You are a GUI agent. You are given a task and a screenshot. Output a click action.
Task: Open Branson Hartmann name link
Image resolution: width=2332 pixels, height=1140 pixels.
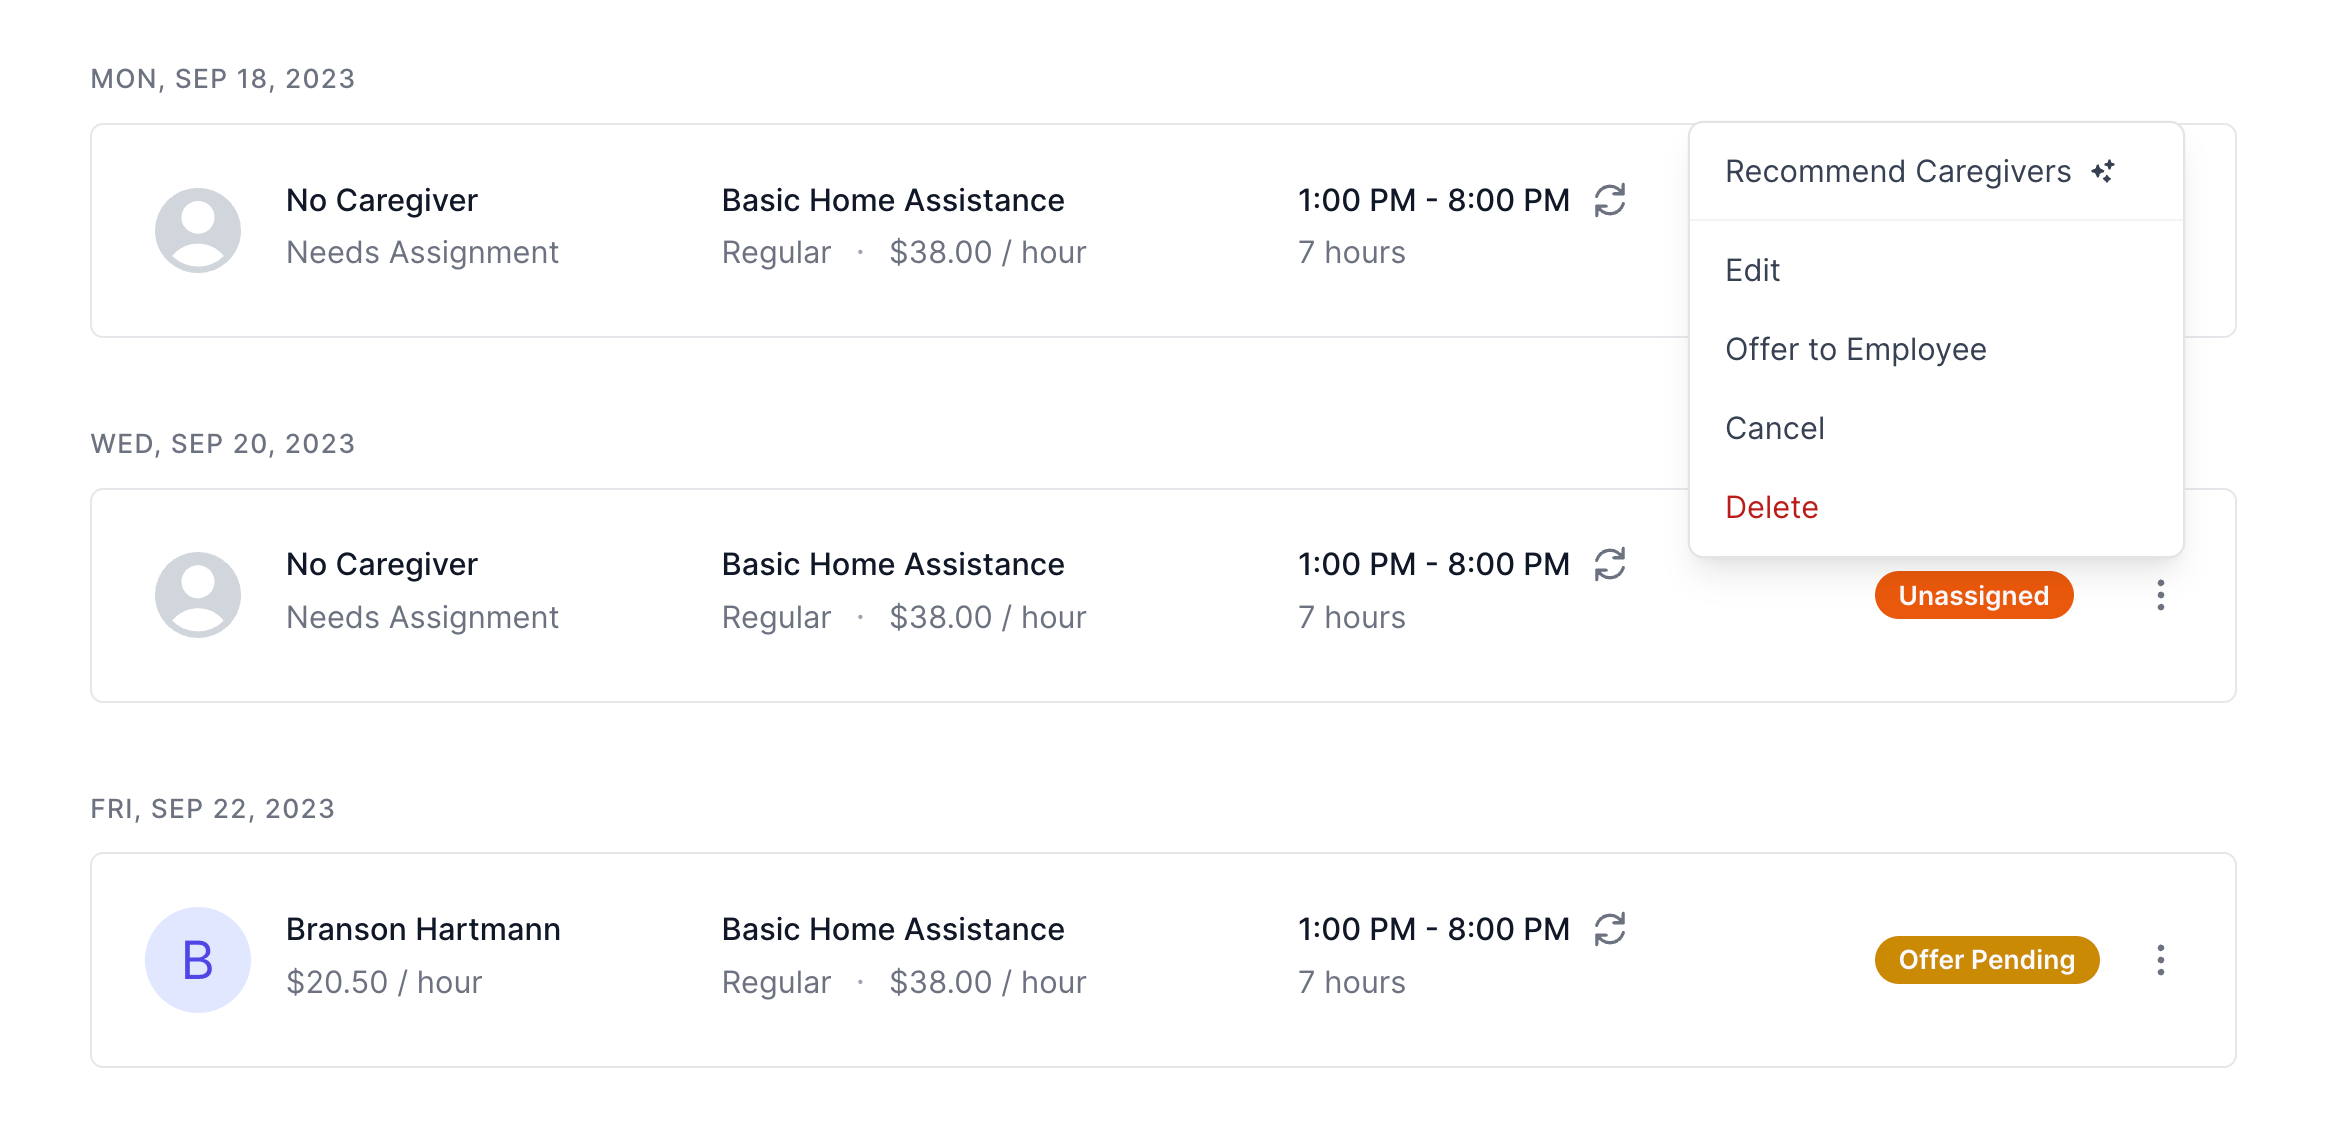click(423, 929)
